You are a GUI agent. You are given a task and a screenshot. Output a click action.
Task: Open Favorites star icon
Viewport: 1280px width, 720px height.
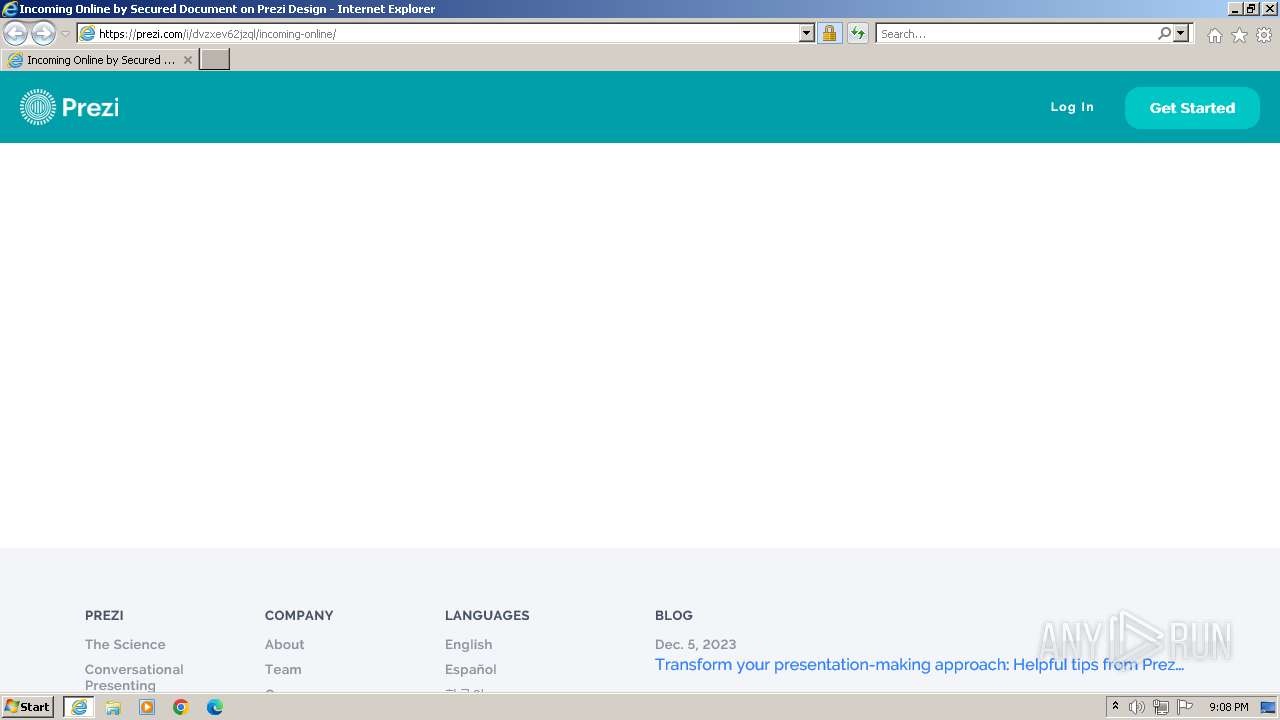(x=1239, y=35)
